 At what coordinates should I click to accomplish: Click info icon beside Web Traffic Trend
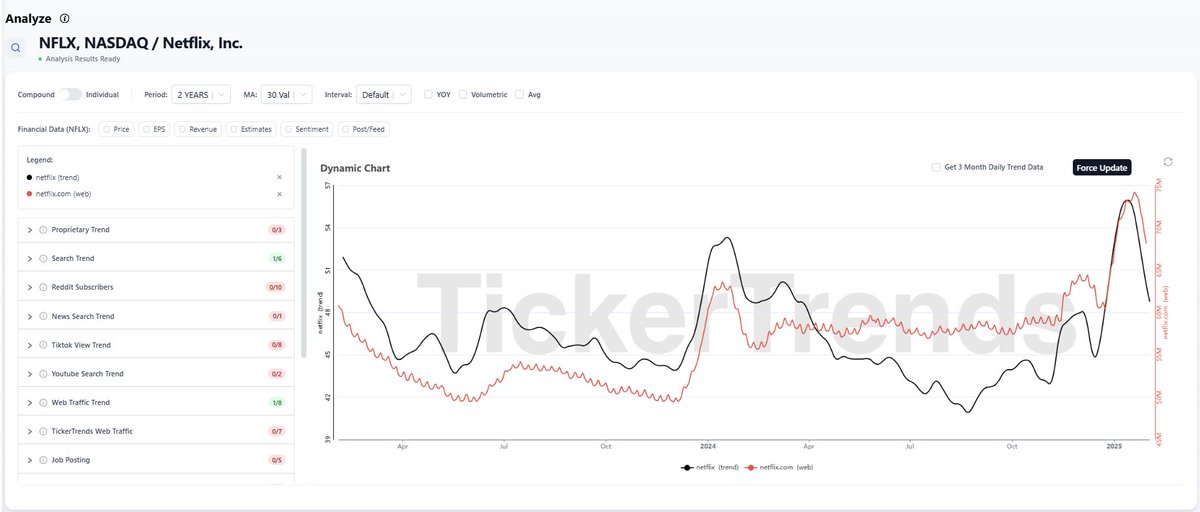click(44, 403)
